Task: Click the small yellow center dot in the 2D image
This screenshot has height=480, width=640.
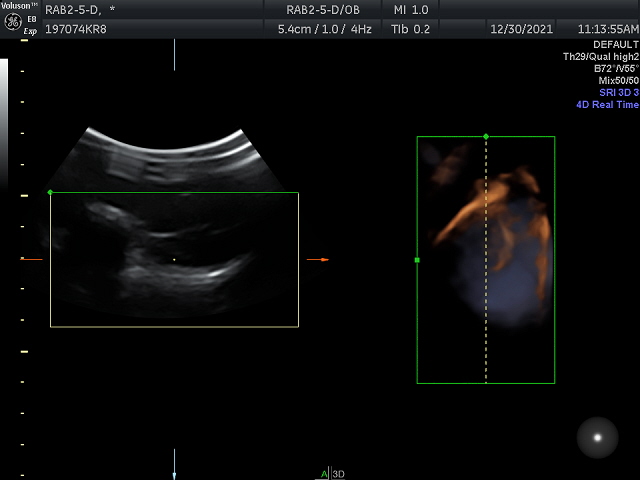Action: pos(174,260)
